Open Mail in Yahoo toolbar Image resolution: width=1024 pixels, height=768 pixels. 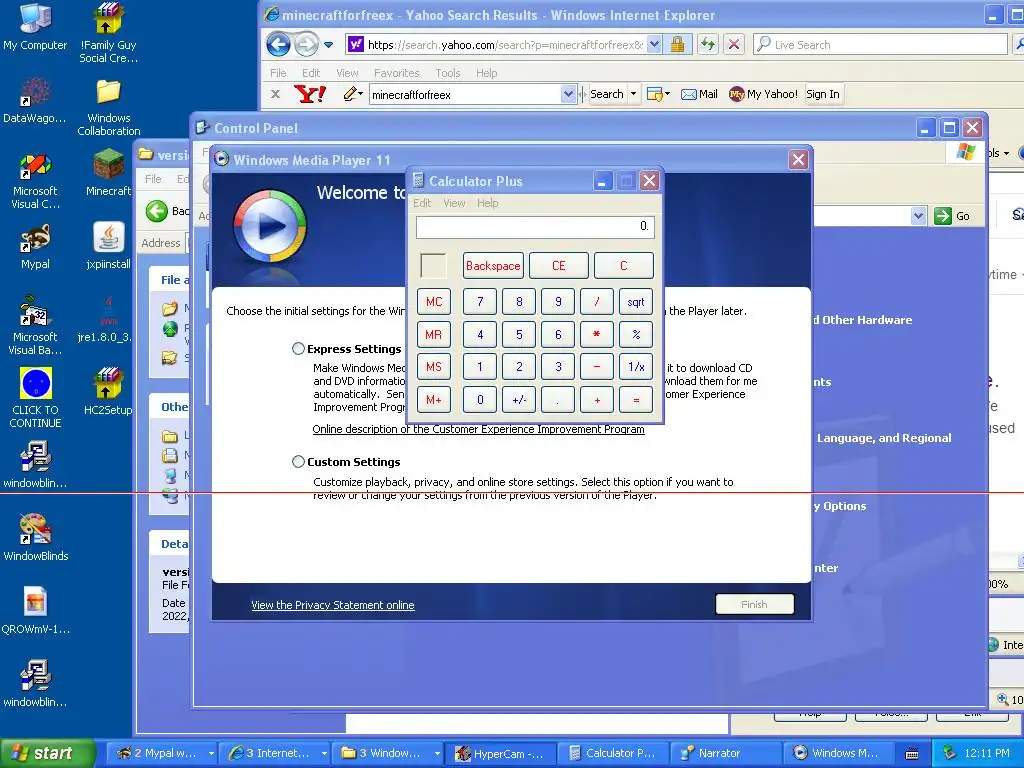tap(699, 94)
